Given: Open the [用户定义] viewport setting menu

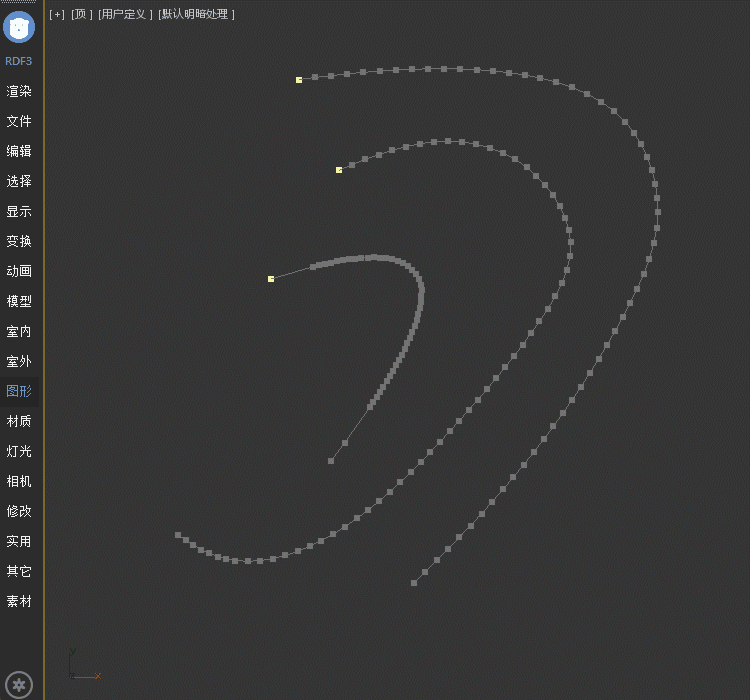Looking at the screenshot, I should coord(125,14).
